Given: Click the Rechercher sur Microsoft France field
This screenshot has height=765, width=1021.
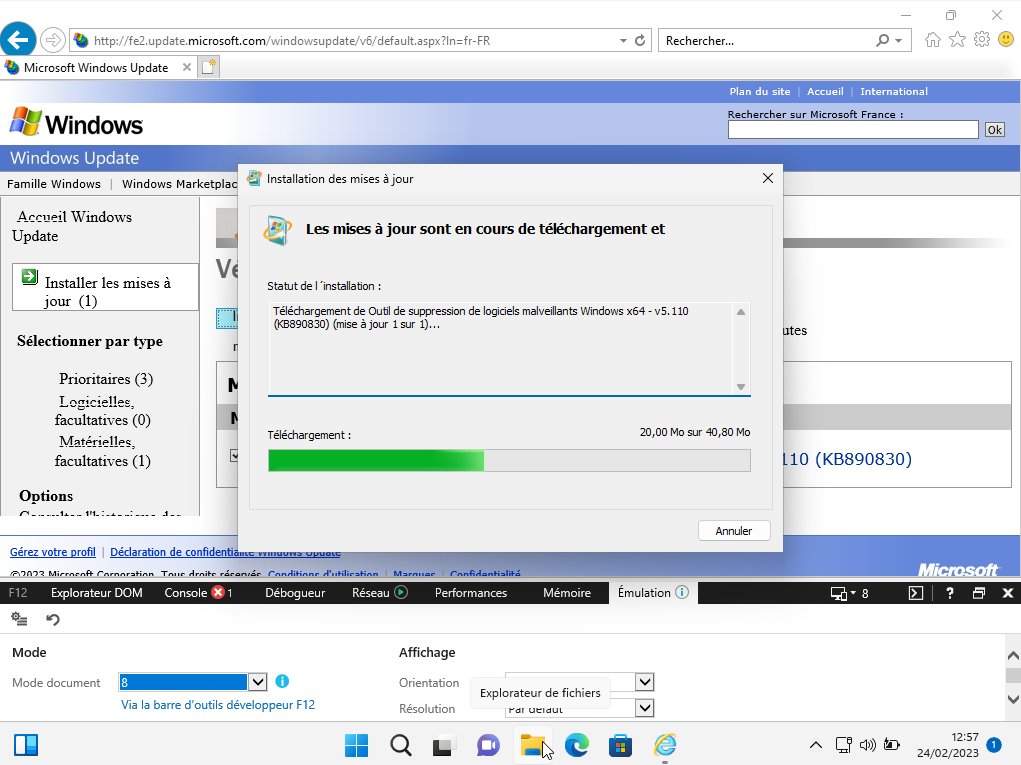Looking at the screenshot, I should [x=853, y=130].
